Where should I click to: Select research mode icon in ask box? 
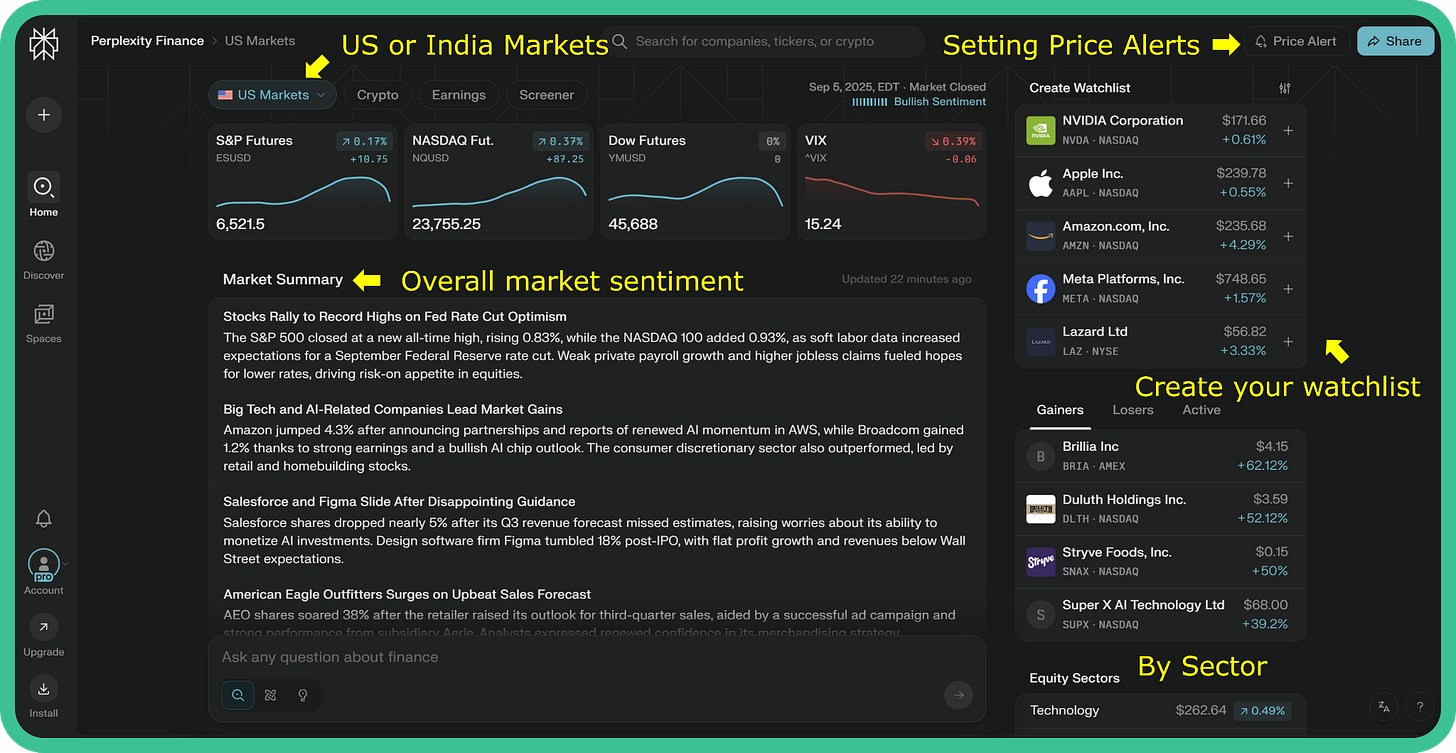[x=270, y=695]
